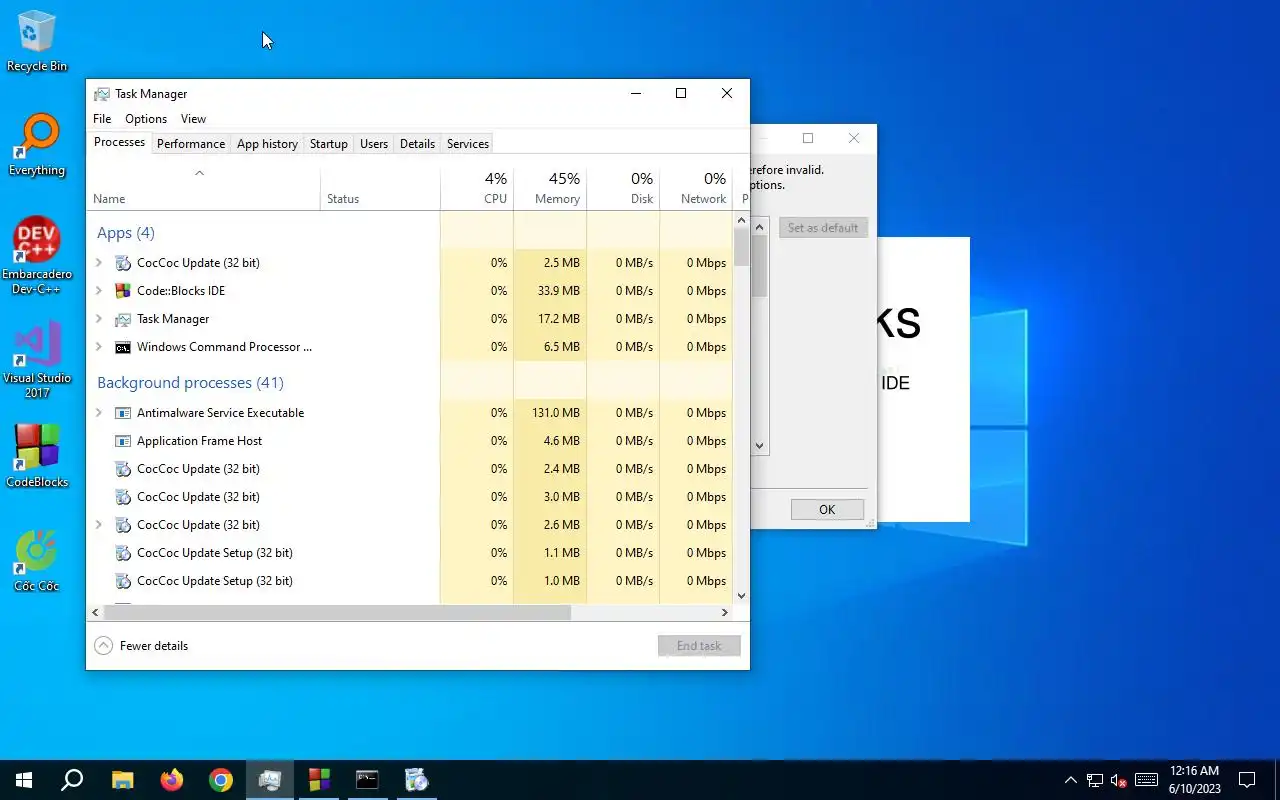
Task: Click Apps (4) group heading
Action: (x=126, y=233)
